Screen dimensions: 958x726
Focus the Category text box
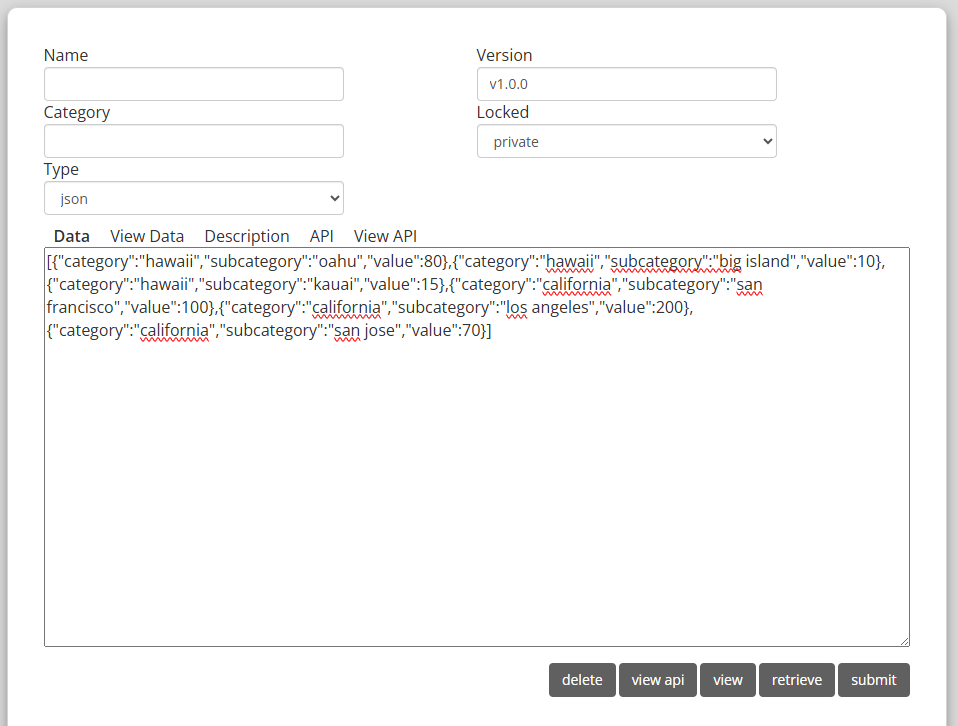(194, 141)
